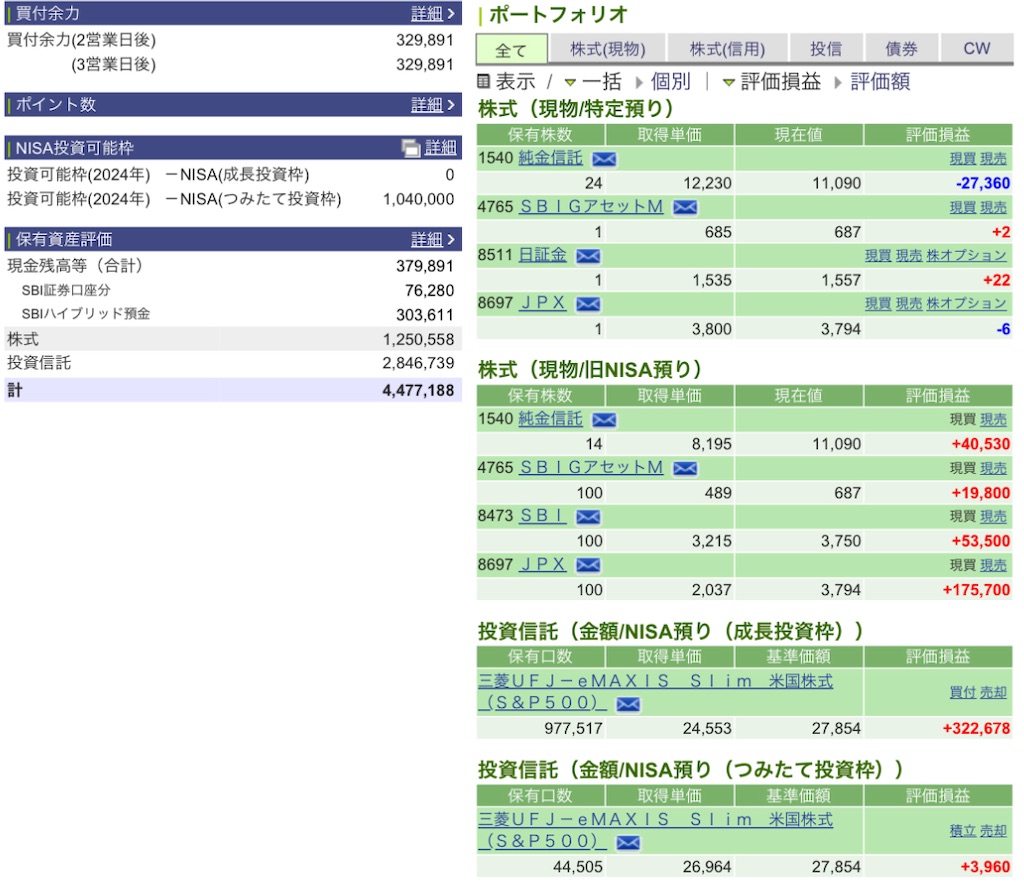Click 現売 for 日証金
The image size is (1024, 882).
coord(908,255)
